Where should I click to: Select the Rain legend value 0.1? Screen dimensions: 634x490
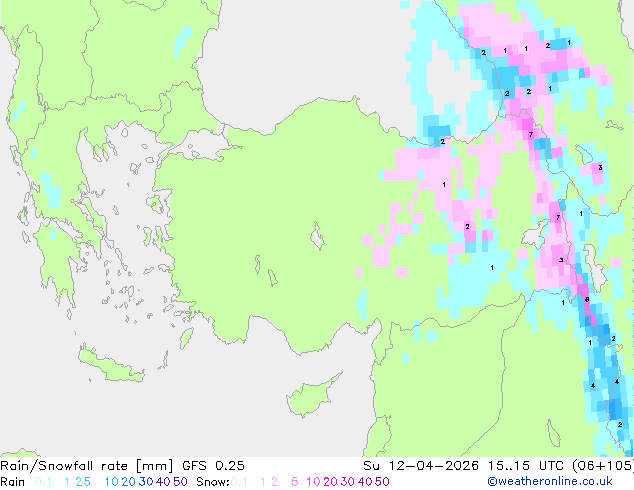click(43, 482)
